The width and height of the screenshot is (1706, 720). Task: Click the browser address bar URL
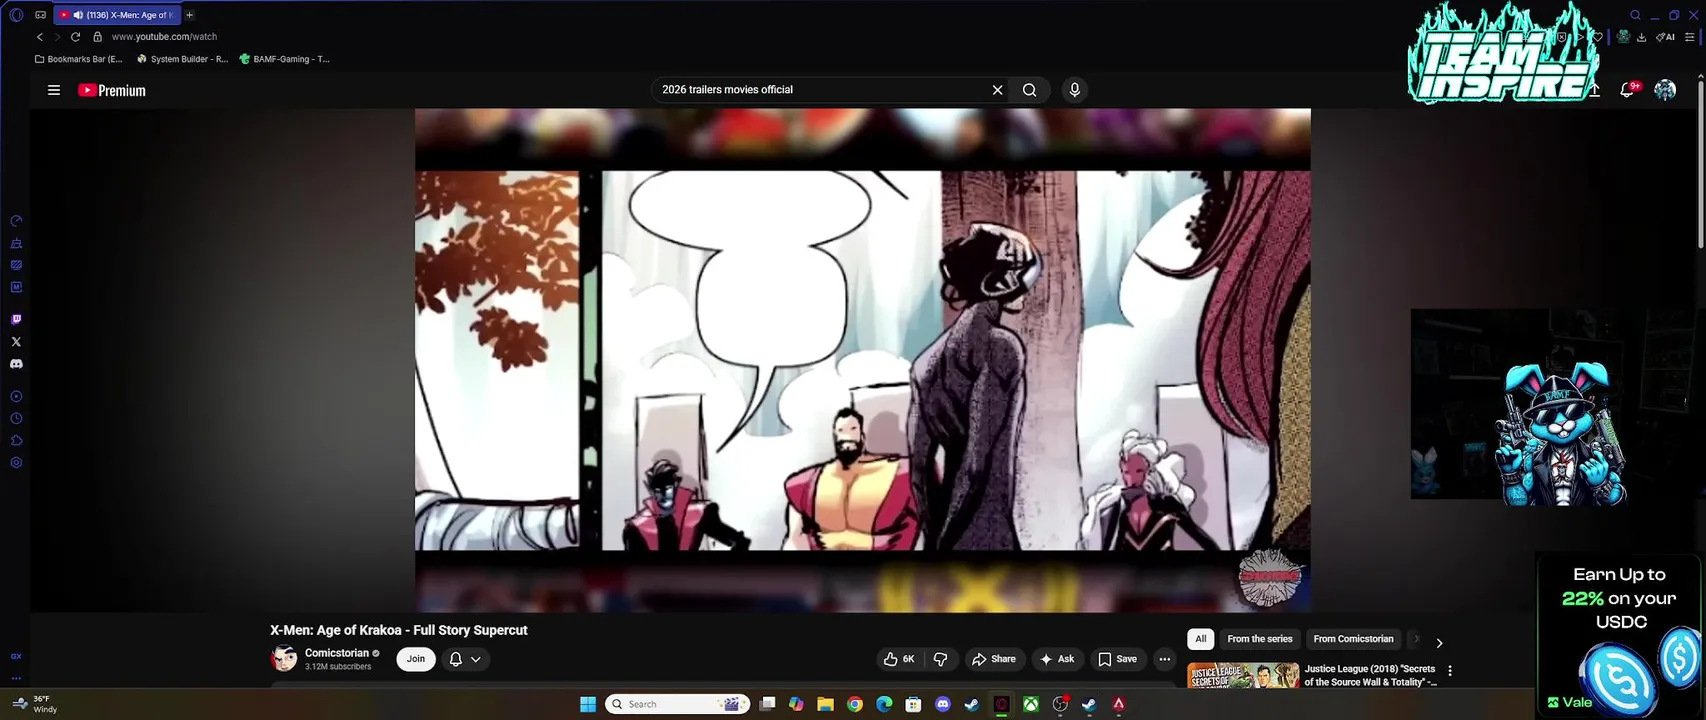coord(164,37)
